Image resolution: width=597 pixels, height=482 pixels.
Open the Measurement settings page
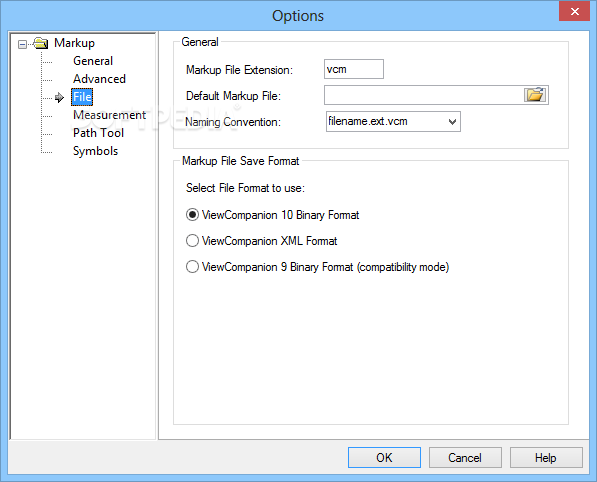(x=109, y=115)
